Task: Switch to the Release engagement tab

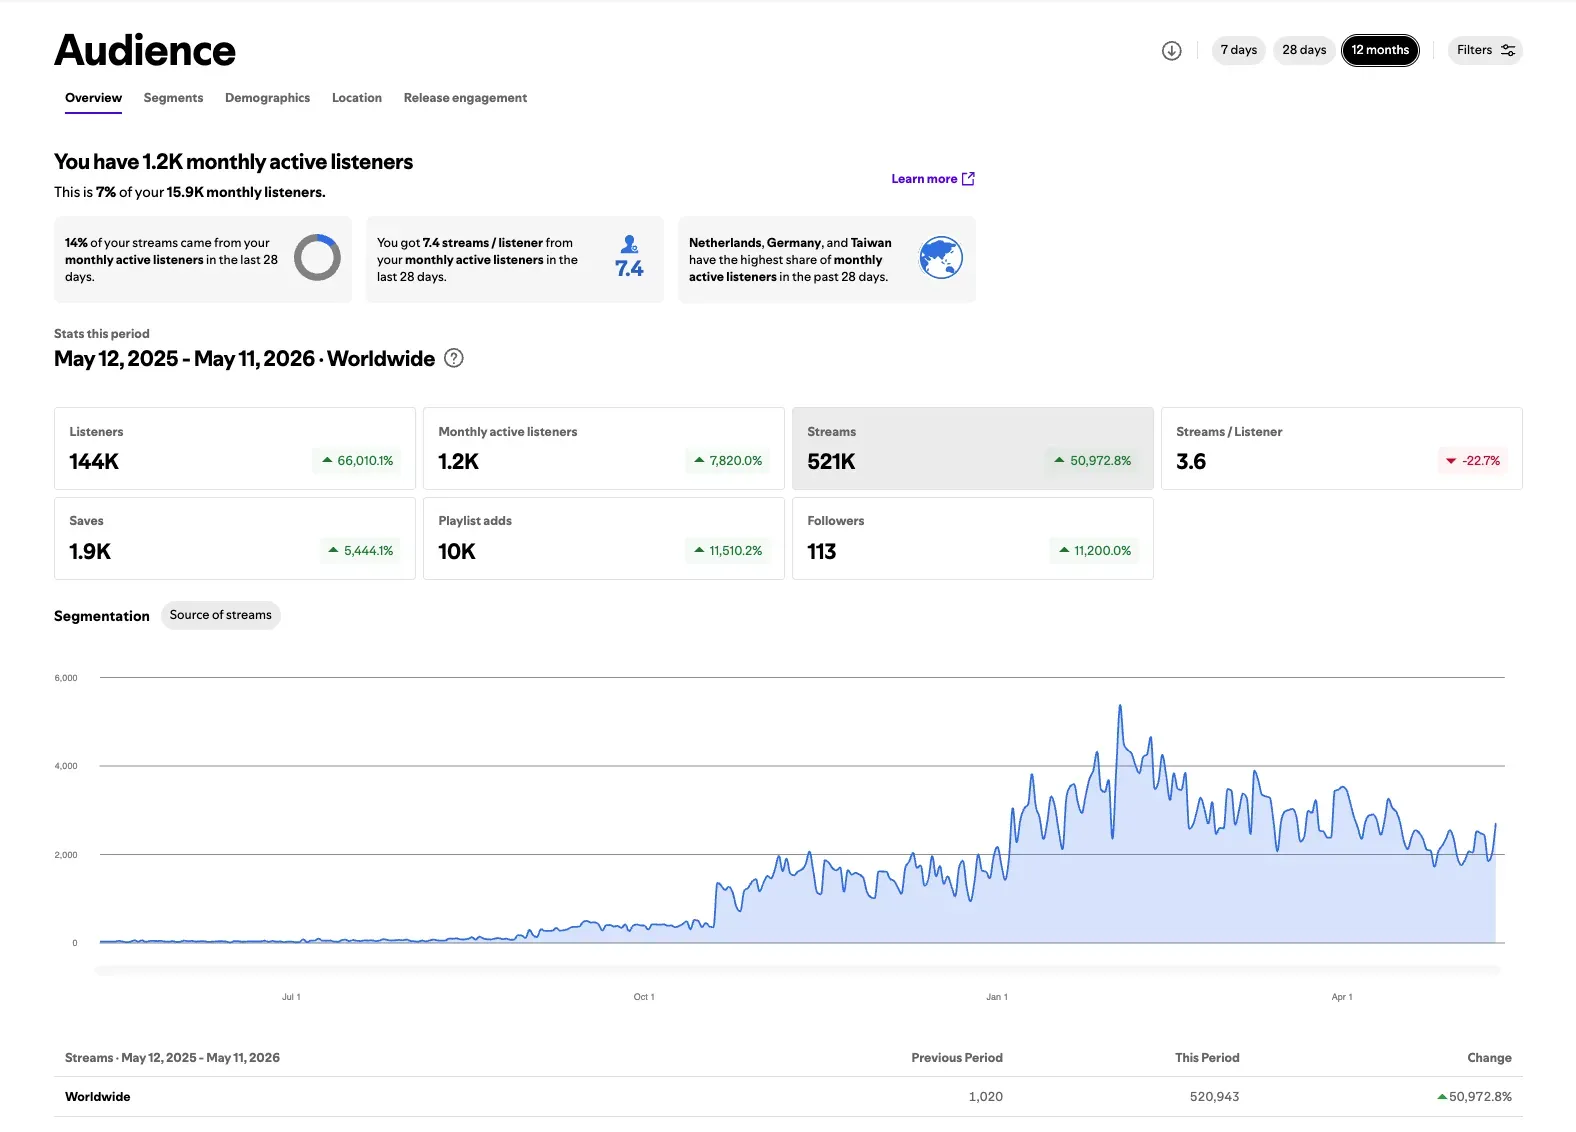Action: click(x=465, y=98)
